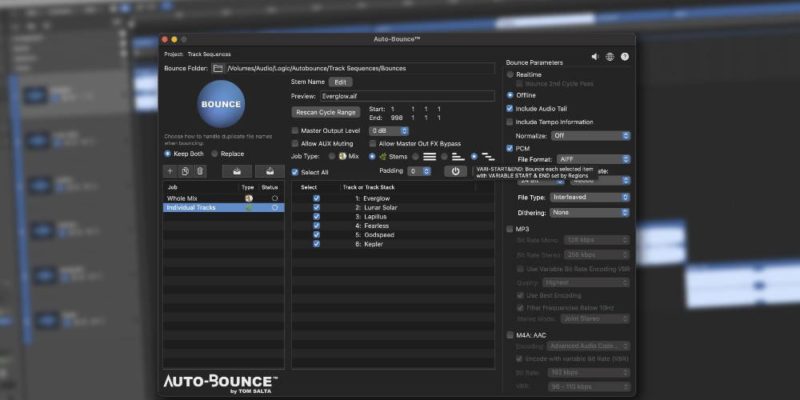Select the Mix job type radio
This screenshot has height=400, width=800.
click(x=332, y=157)
